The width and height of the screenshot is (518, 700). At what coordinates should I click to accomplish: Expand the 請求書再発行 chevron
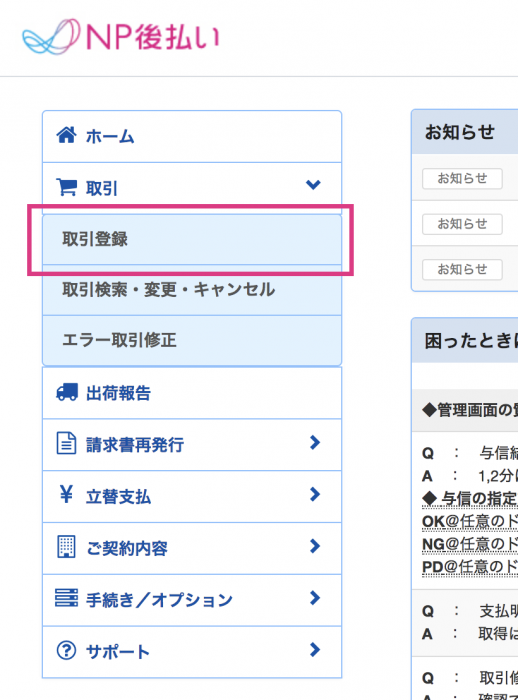[315, 442]
